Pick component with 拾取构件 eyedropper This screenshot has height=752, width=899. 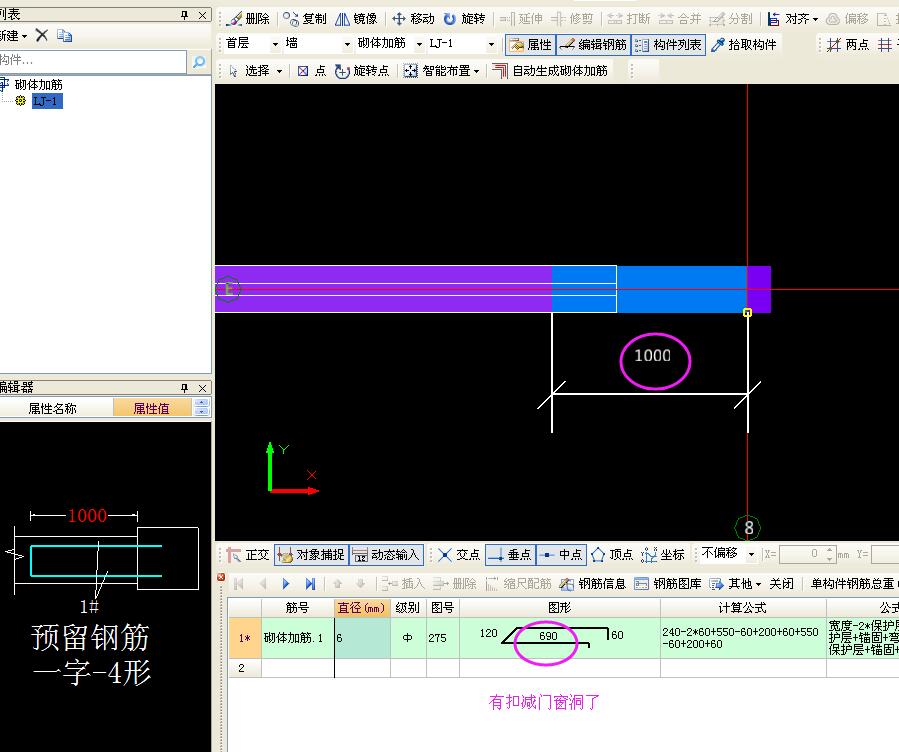point(744,44)
